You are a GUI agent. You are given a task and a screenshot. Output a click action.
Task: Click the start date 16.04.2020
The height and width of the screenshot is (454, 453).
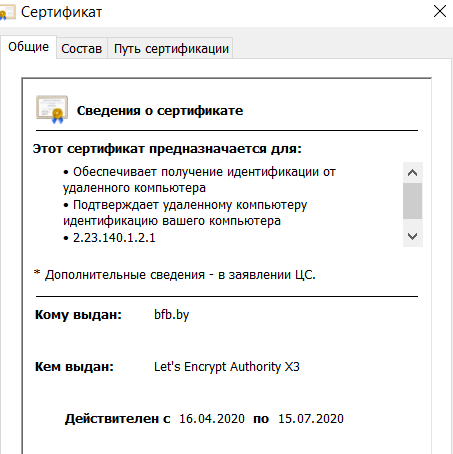212,419
